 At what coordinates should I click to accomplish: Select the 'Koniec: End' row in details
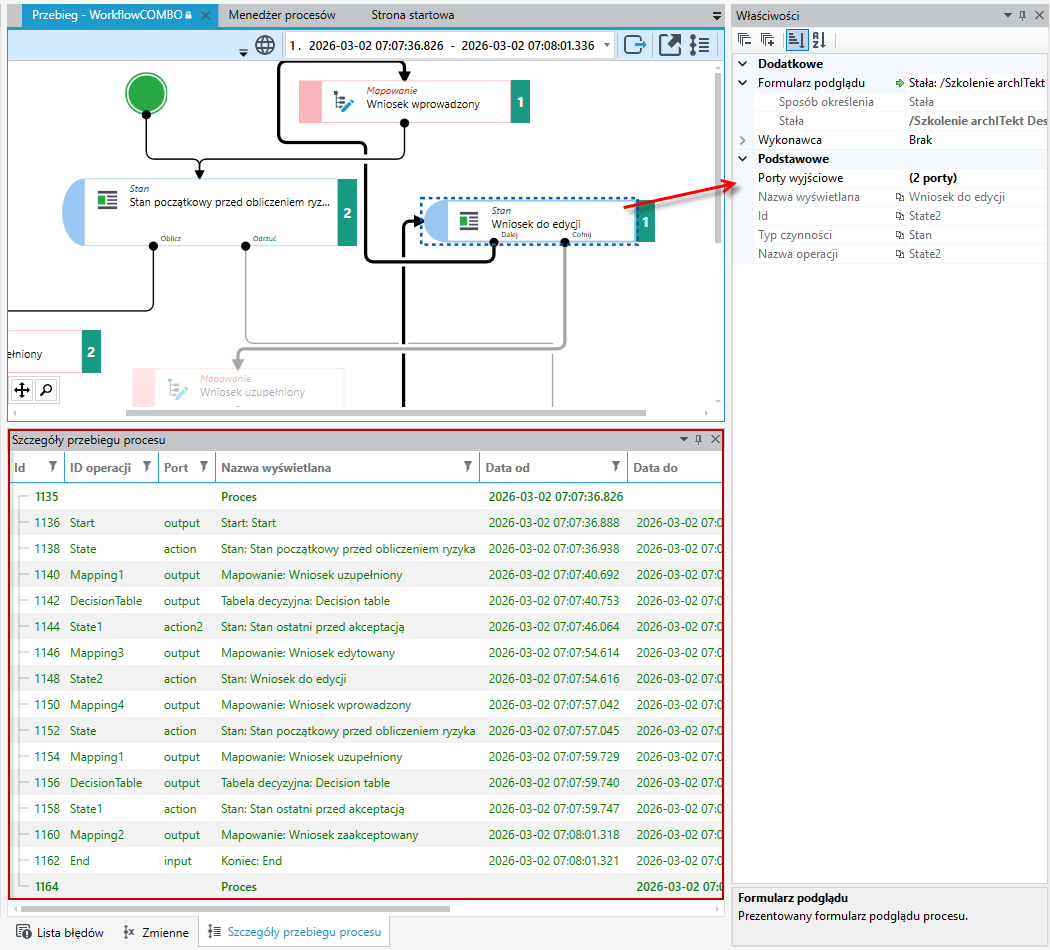(367, 861)
